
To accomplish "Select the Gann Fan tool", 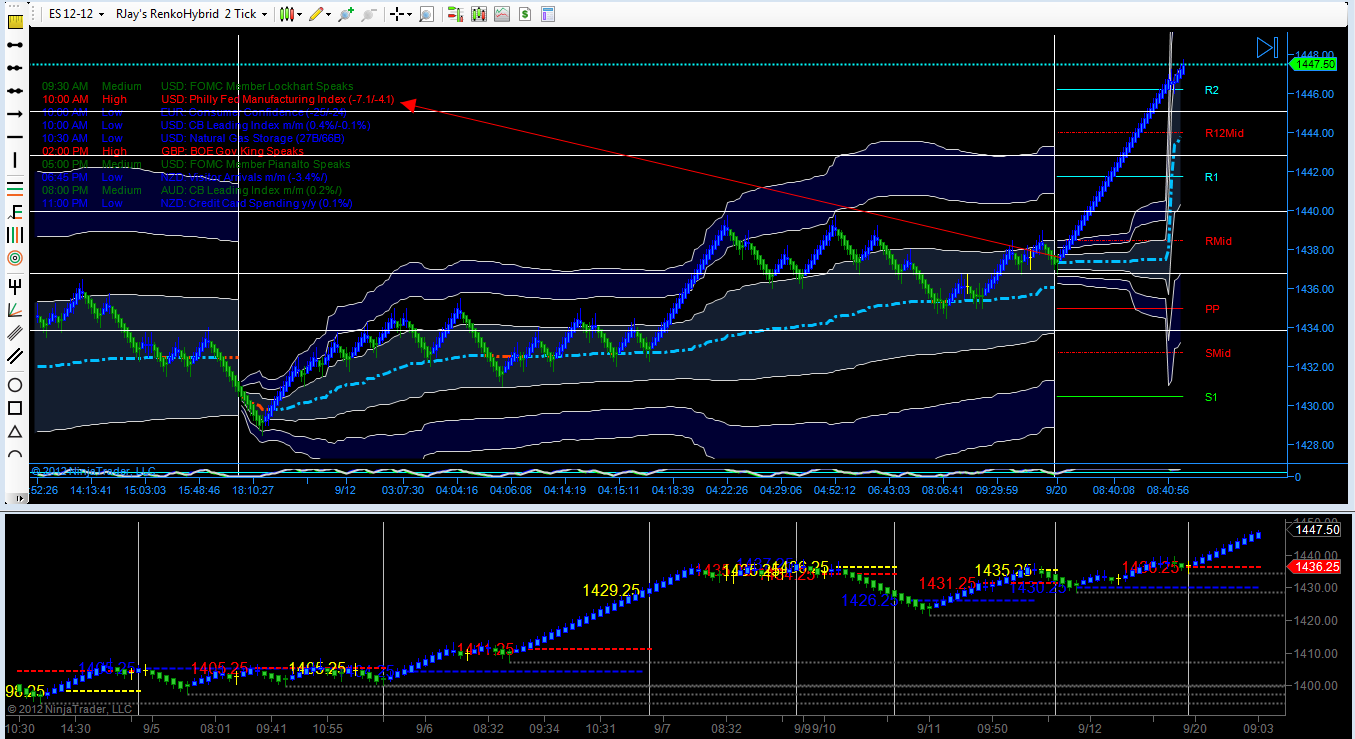I will (x=15, y=308).
